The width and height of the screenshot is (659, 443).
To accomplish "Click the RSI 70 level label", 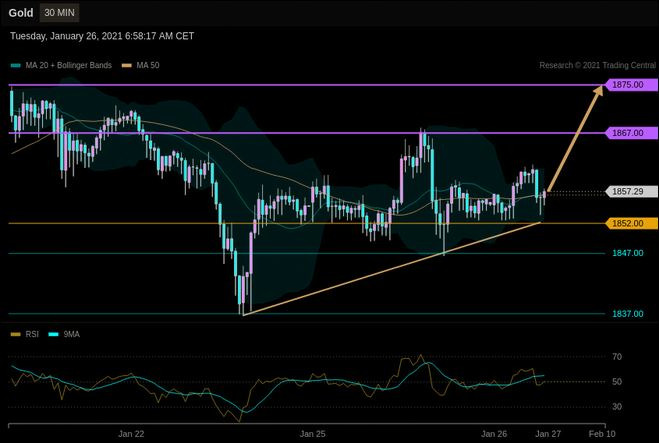I will point(617,357).
